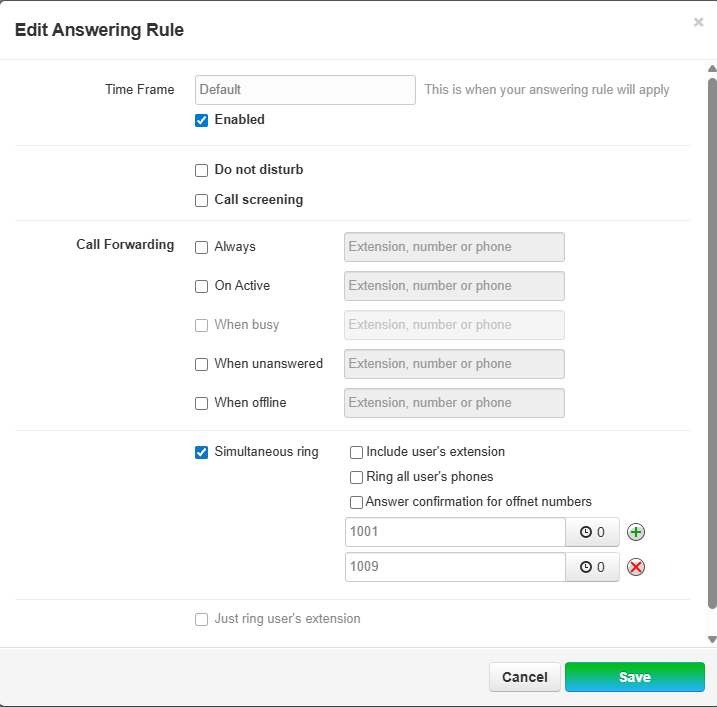Viewport: 717px width, 707px height.
Task: Remove the 1009 entry with red X
Action: pyautogui.click(x=636, y=568)
